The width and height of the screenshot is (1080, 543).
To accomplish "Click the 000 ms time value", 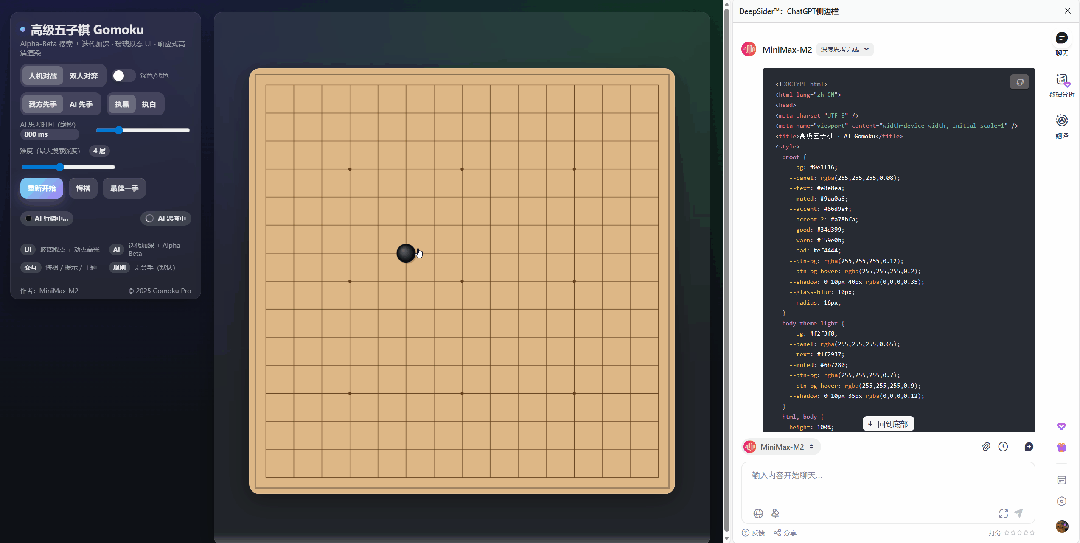I will coord(49,135).
